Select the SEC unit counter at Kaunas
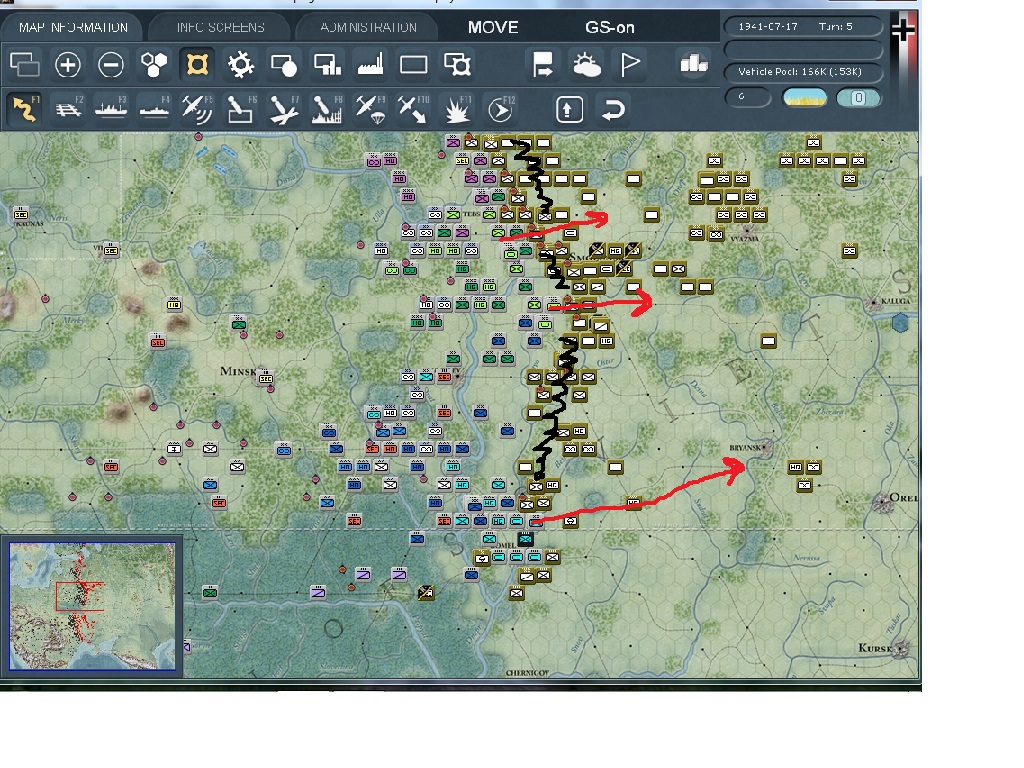1024x768 pixels. [x=21, y=214]
